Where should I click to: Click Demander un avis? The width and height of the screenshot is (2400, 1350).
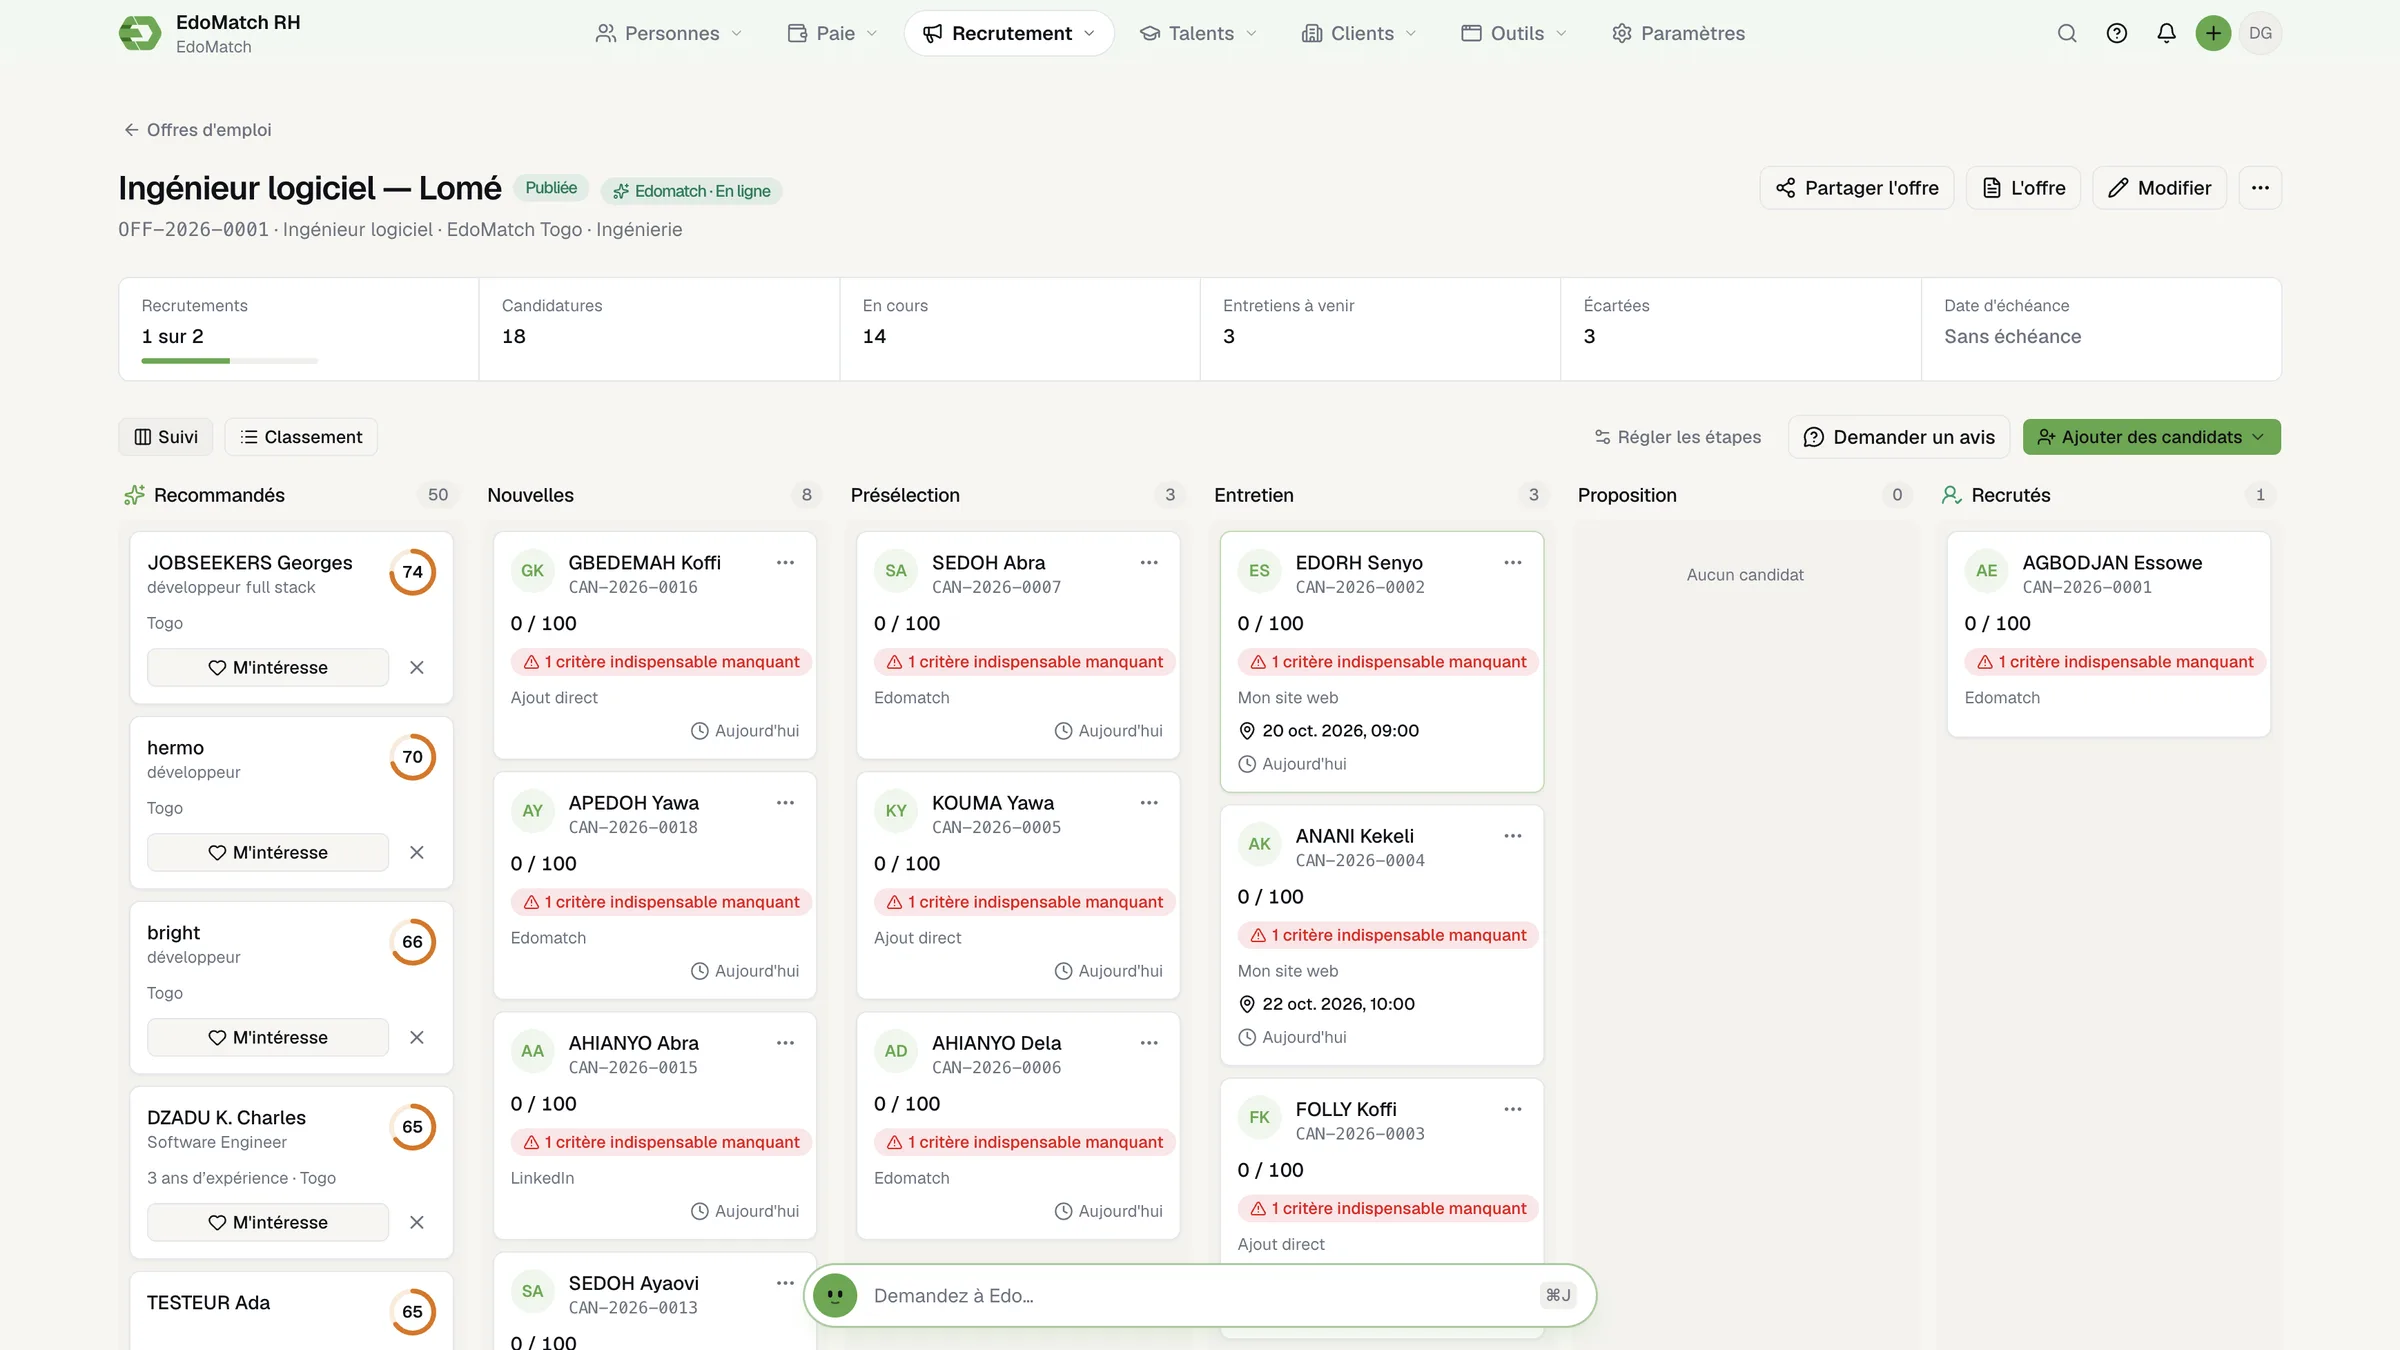pyautogui.click(x=1898, y=437)
